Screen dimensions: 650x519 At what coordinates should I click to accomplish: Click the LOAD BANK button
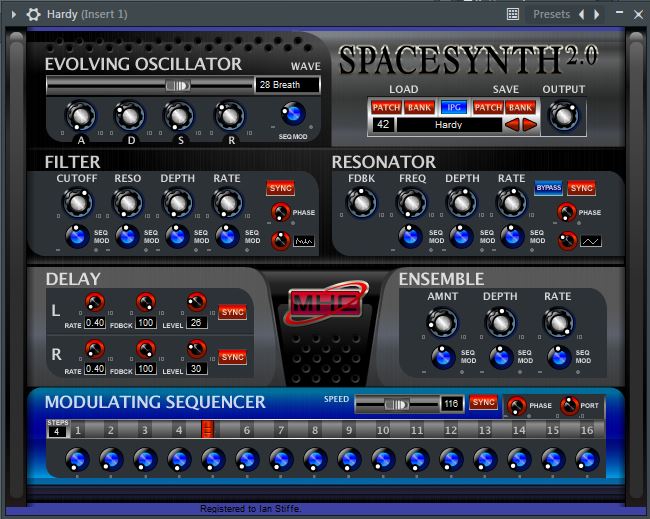click(419, 108)
